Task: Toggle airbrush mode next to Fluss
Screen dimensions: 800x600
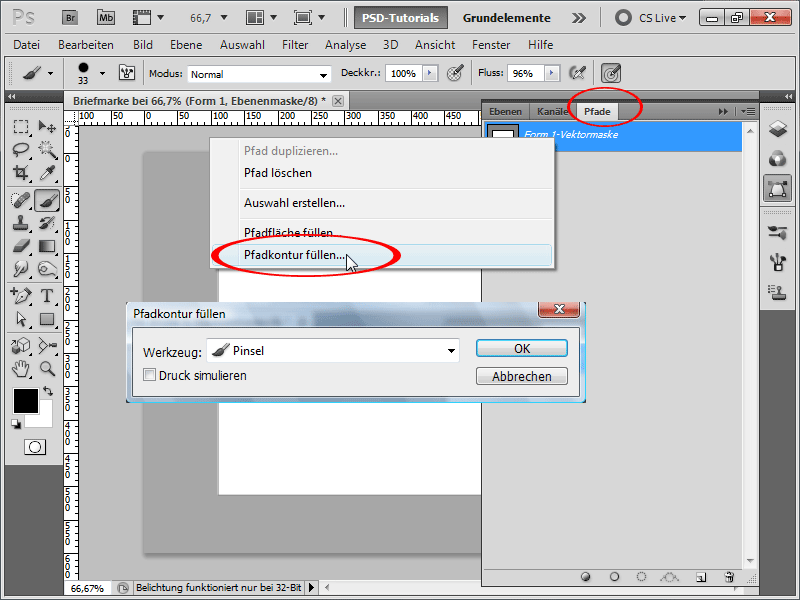Action: (577, 73)
